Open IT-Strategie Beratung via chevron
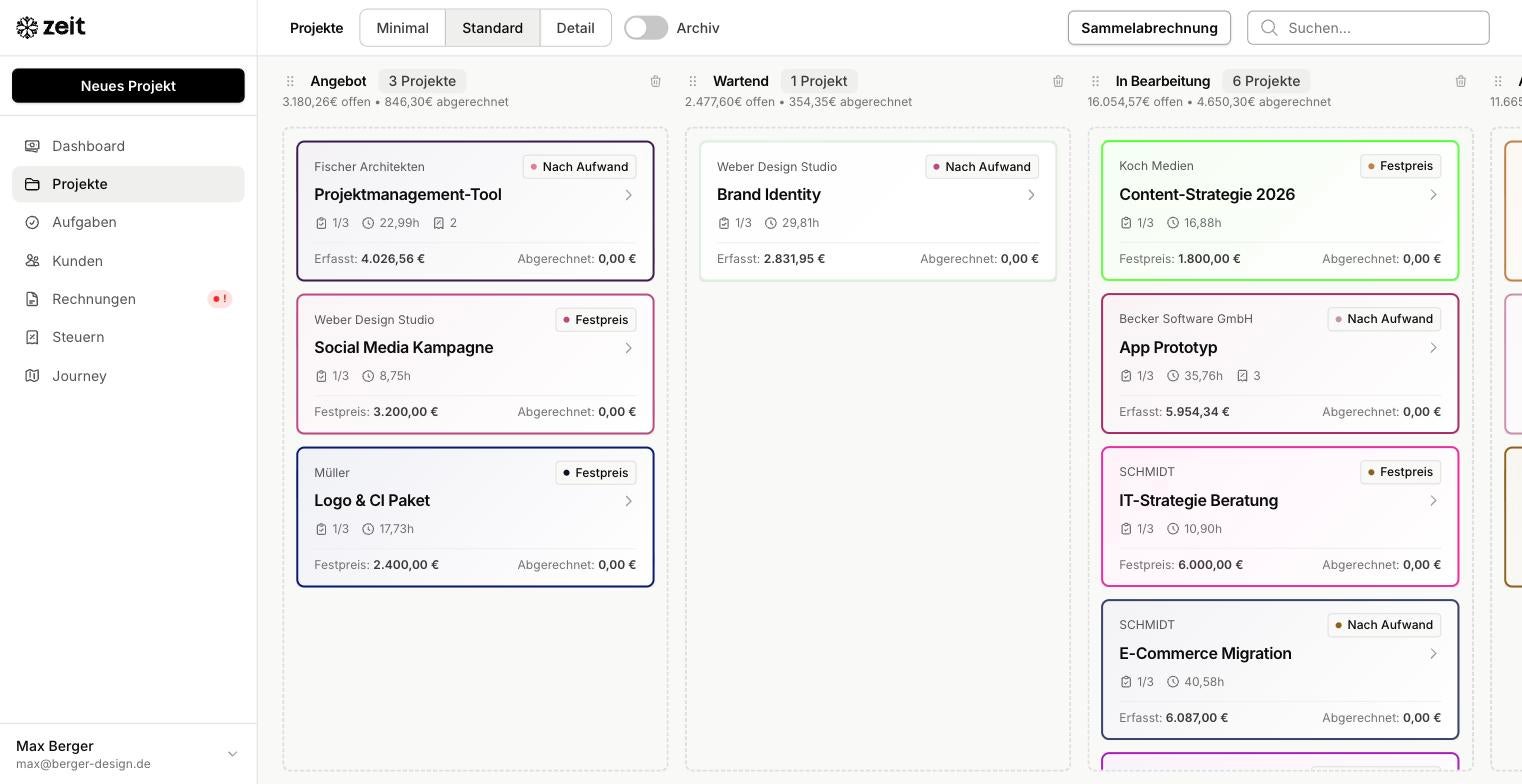1522x784 pixels. click(x=1433, y=501)
